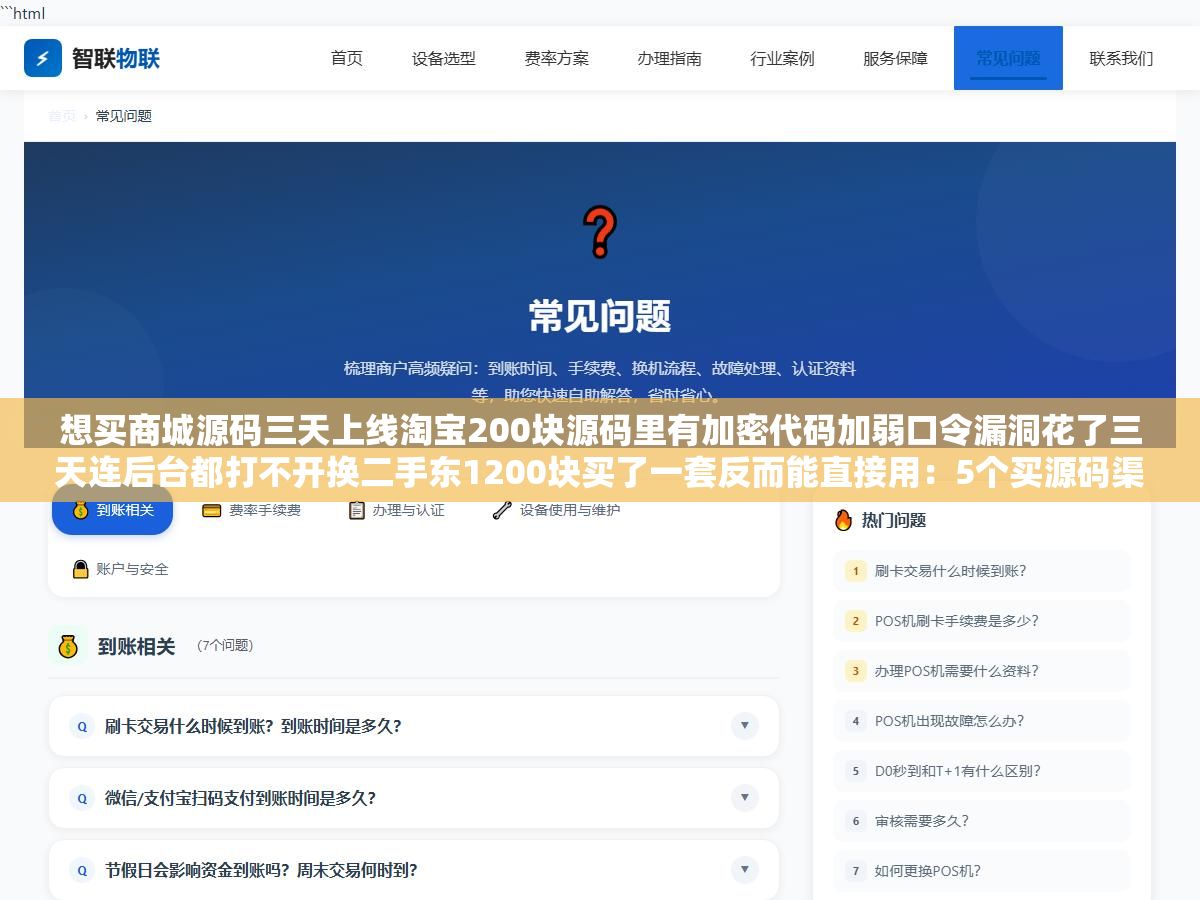The height and width of the screenshot is (900, 1200).
Task: Expand 刷卡交易什么时候到账 question arrow
Action: point(744,725)
